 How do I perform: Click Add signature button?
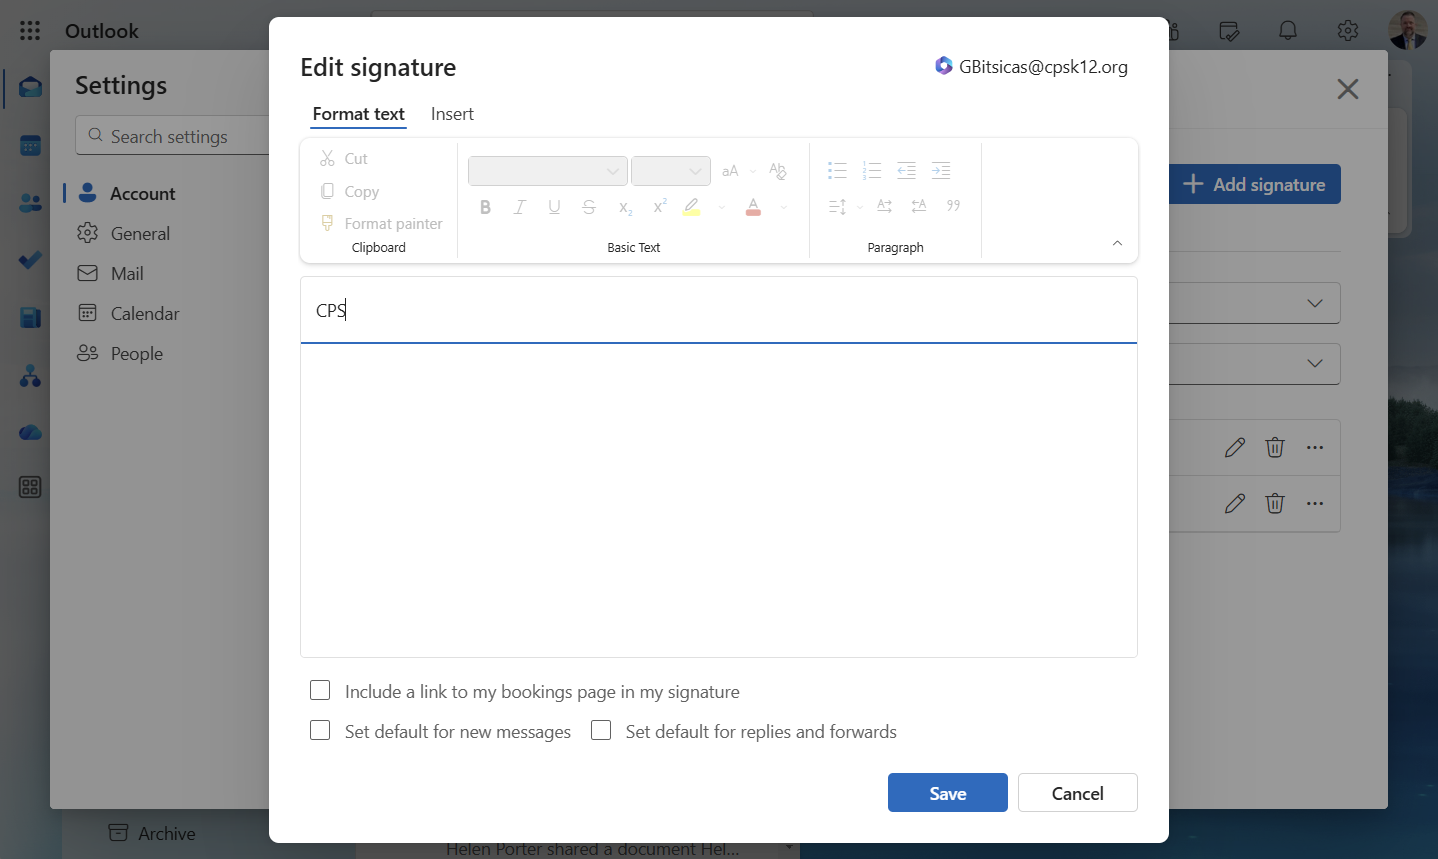[1254, 184]
